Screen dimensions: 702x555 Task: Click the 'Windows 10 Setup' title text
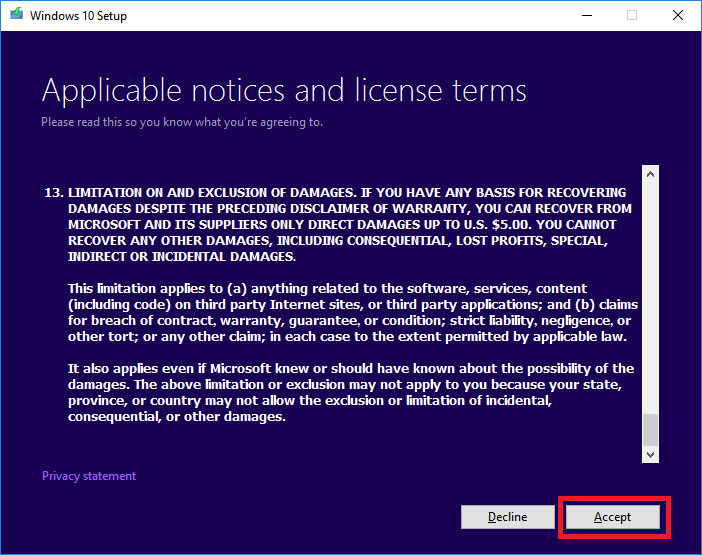click(78, 16)
